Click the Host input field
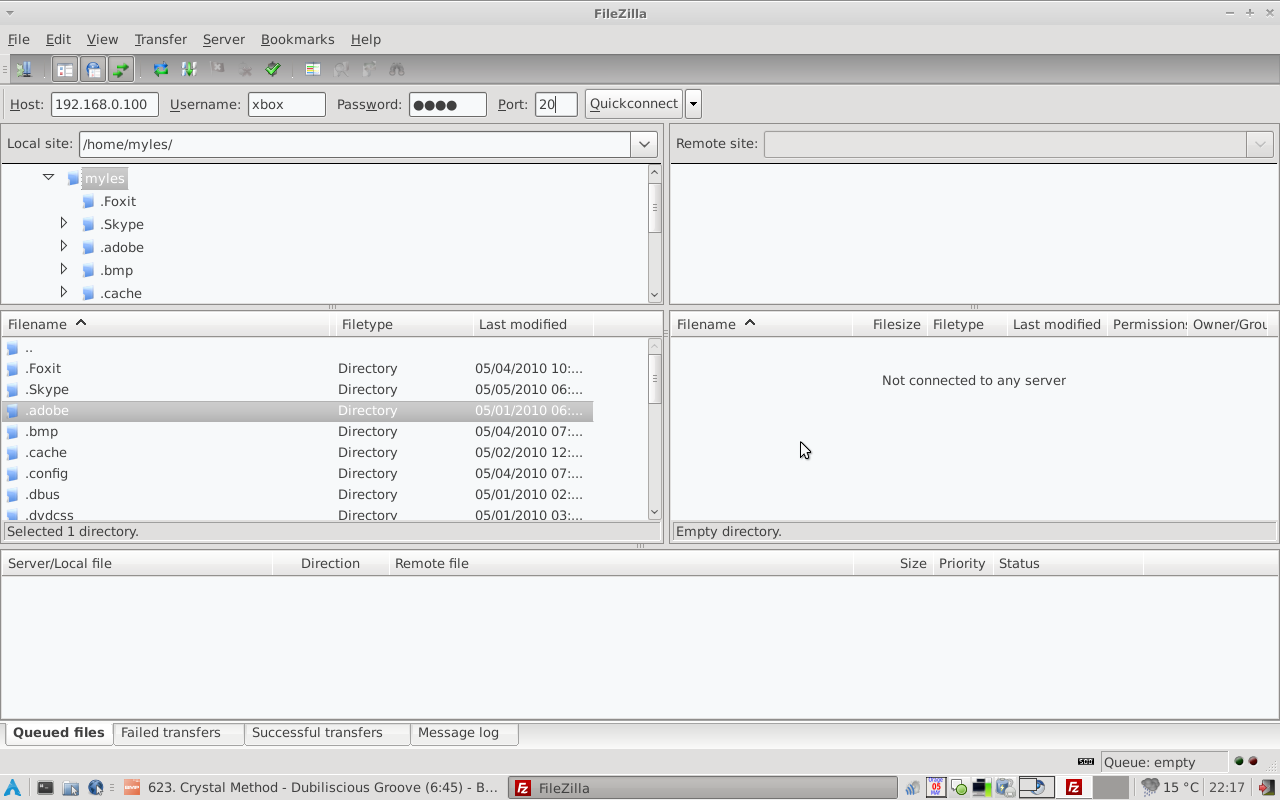Screen dimensions: 1280x800 [x=105, y=104]
